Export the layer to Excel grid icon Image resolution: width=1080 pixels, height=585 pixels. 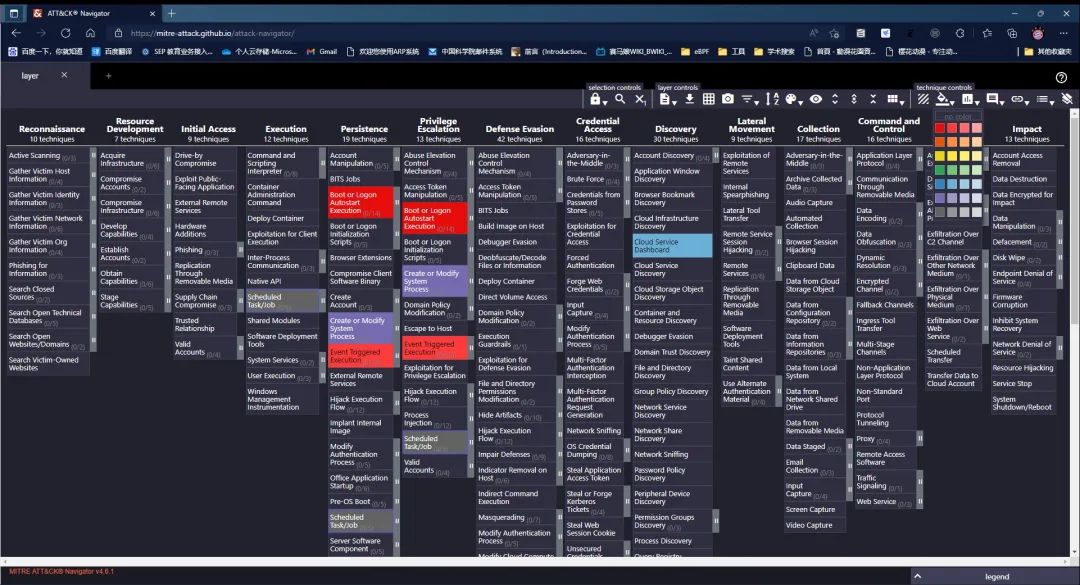coord(708,99)
